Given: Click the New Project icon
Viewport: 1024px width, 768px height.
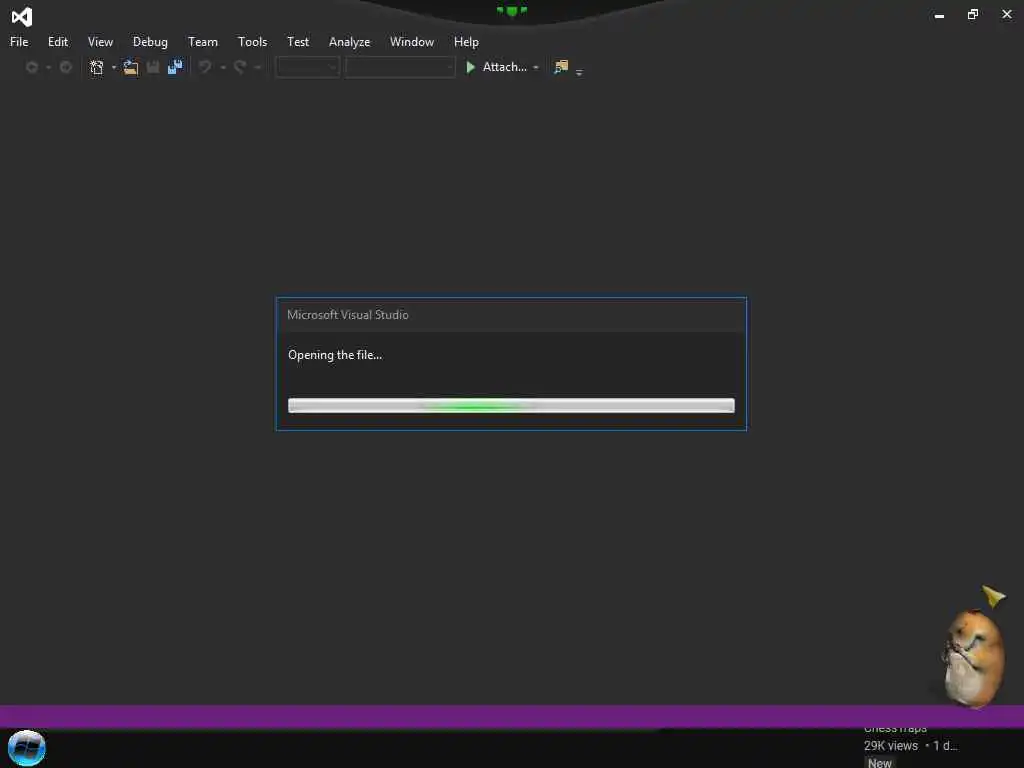Looking at the screenshot, I should 97,67.
